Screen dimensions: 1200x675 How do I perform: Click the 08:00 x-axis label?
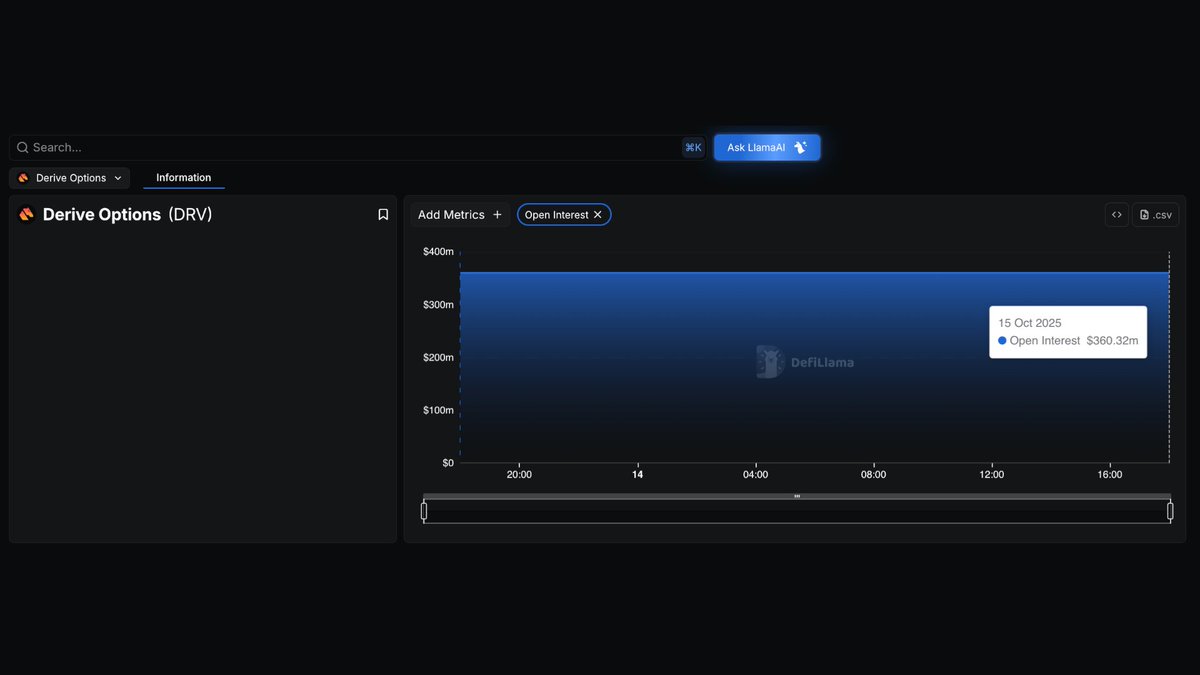click(873, 475)
